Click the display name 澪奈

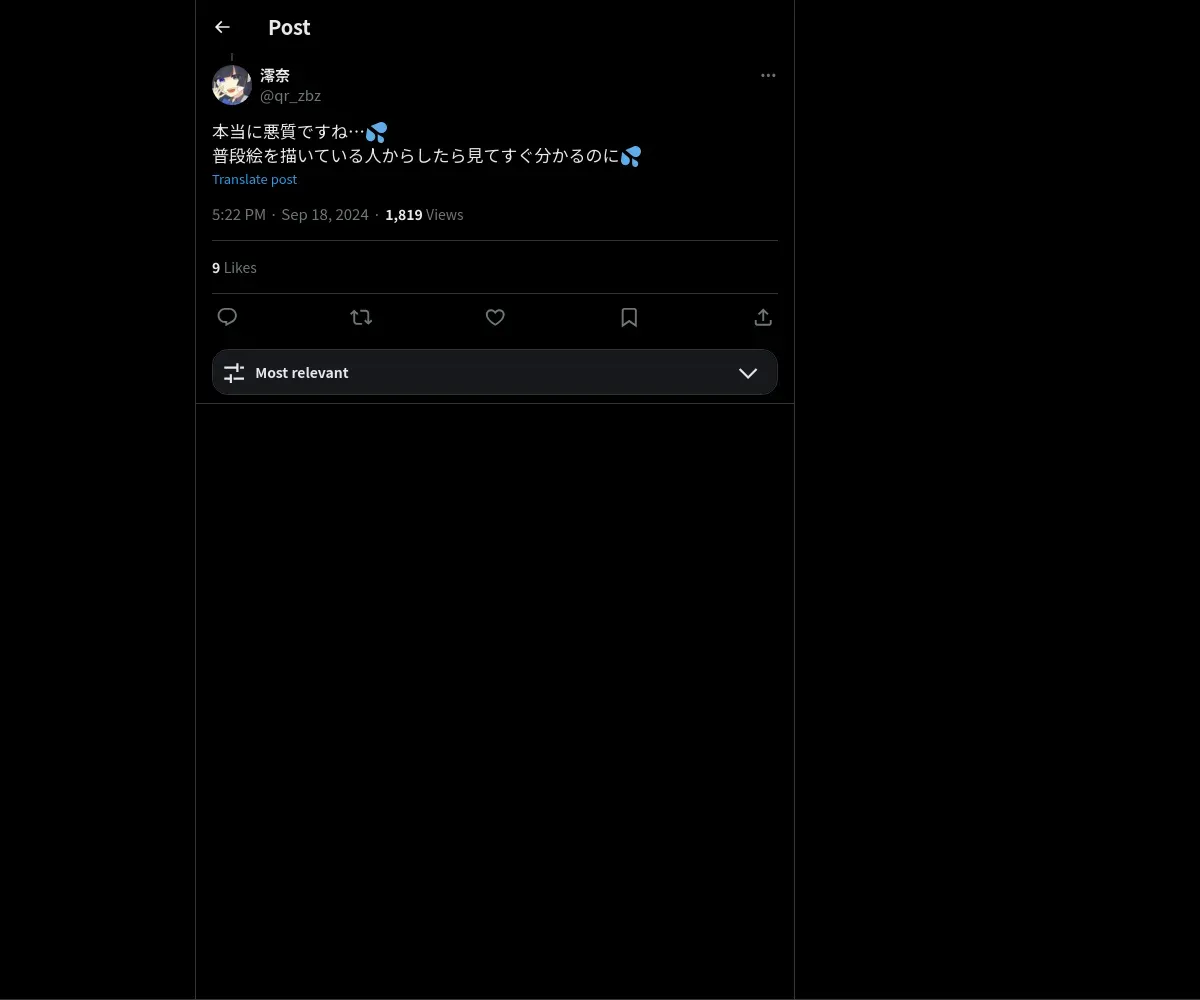point(275,75)
